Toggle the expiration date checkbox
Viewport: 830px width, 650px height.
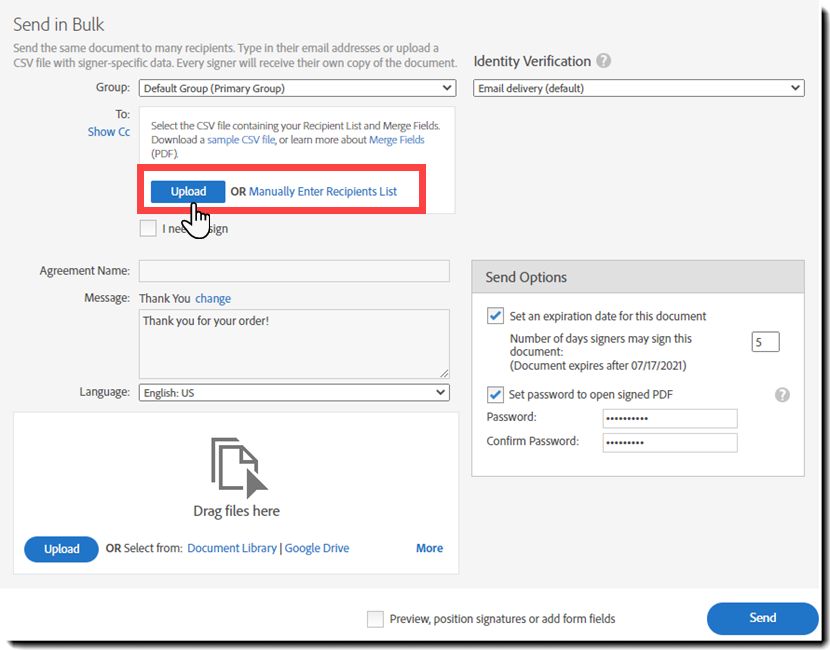(x=495, y=316)
